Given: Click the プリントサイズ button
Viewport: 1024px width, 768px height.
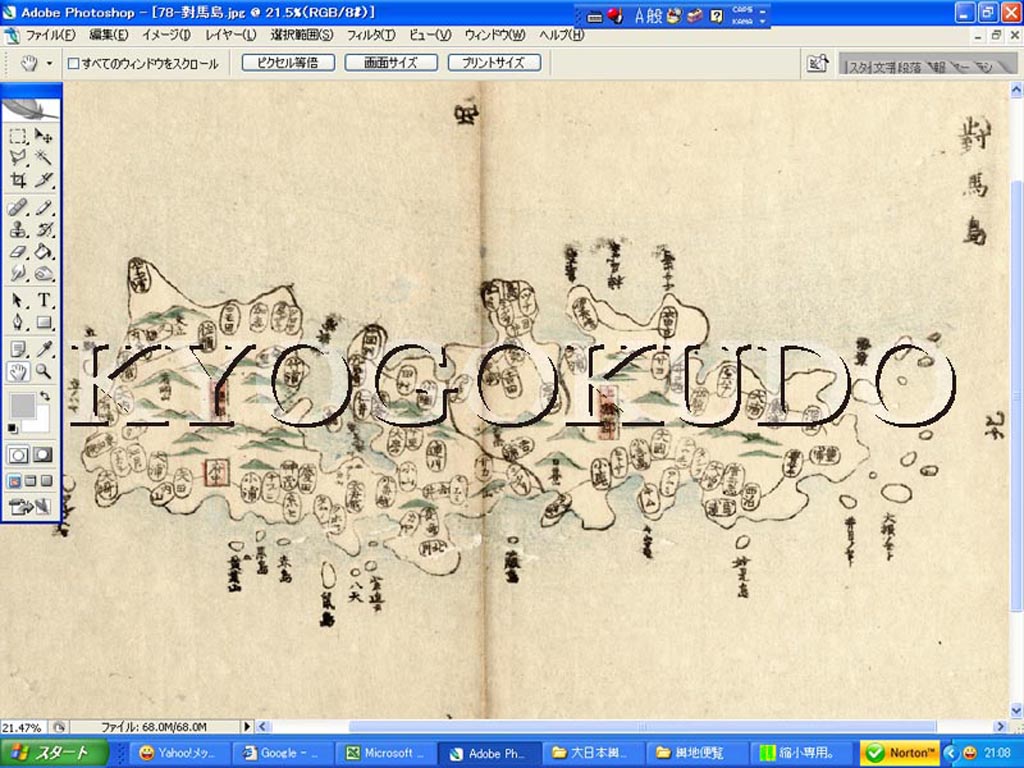Looking at the screenshot, I should [x=494, y=63].
